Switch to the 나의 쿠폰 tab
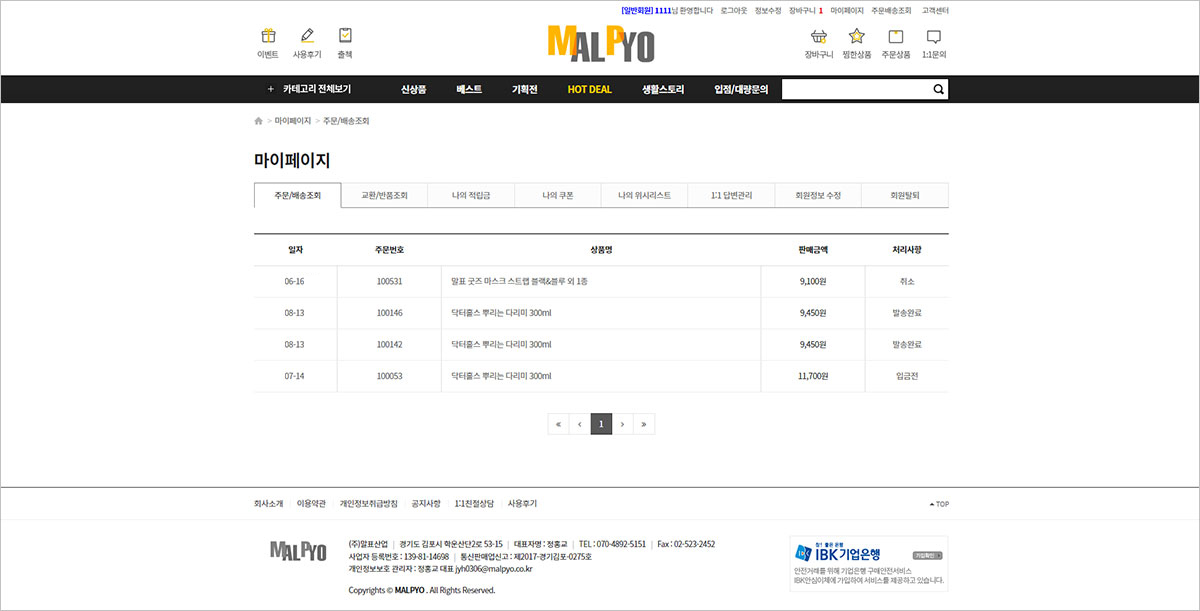The height and width of the screenshot is (611, 1200). [558, 195]
